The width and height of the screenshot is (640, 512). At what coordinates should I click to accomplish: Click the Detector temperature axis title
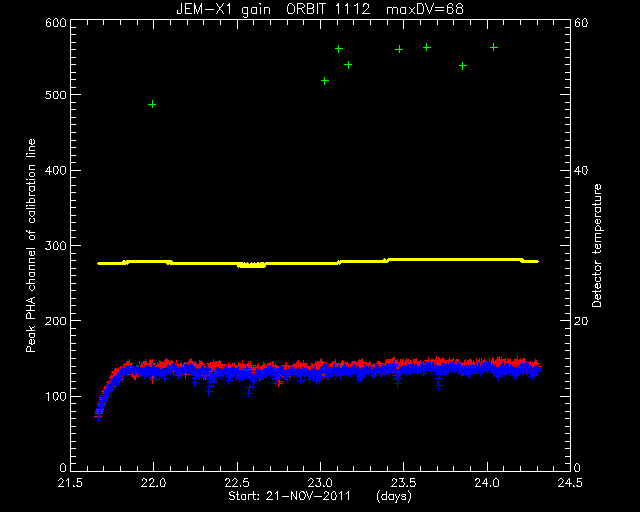tap(597, 245)
